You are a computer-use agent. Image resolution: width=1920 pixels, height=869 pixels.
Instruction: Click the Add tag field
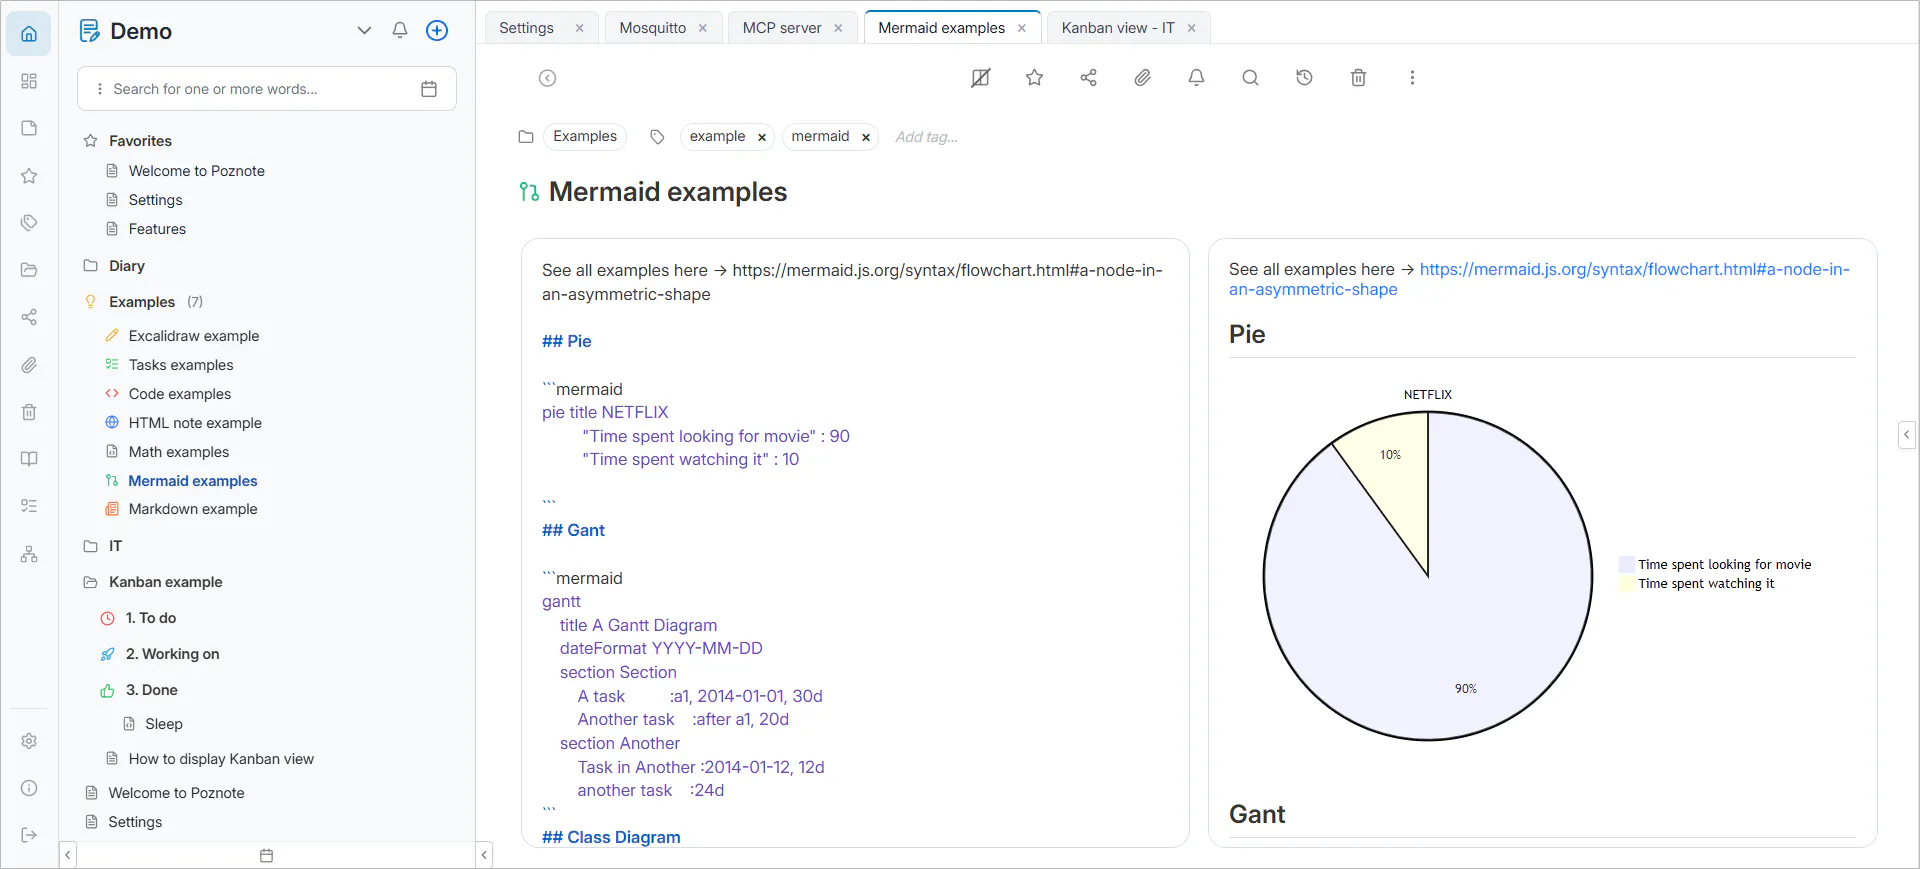coord(927,137)
